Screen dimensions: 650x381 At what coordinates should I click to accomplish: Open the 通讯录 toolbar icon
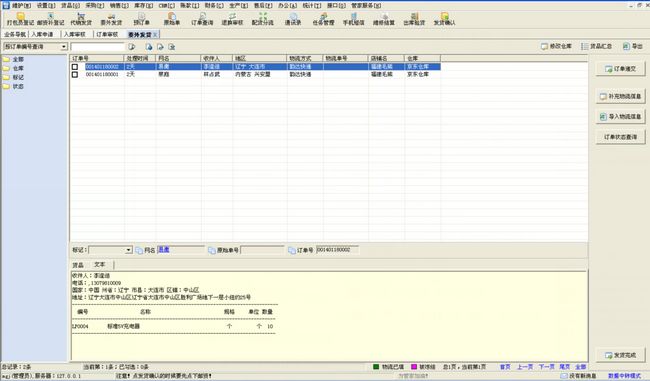(293, 19)
